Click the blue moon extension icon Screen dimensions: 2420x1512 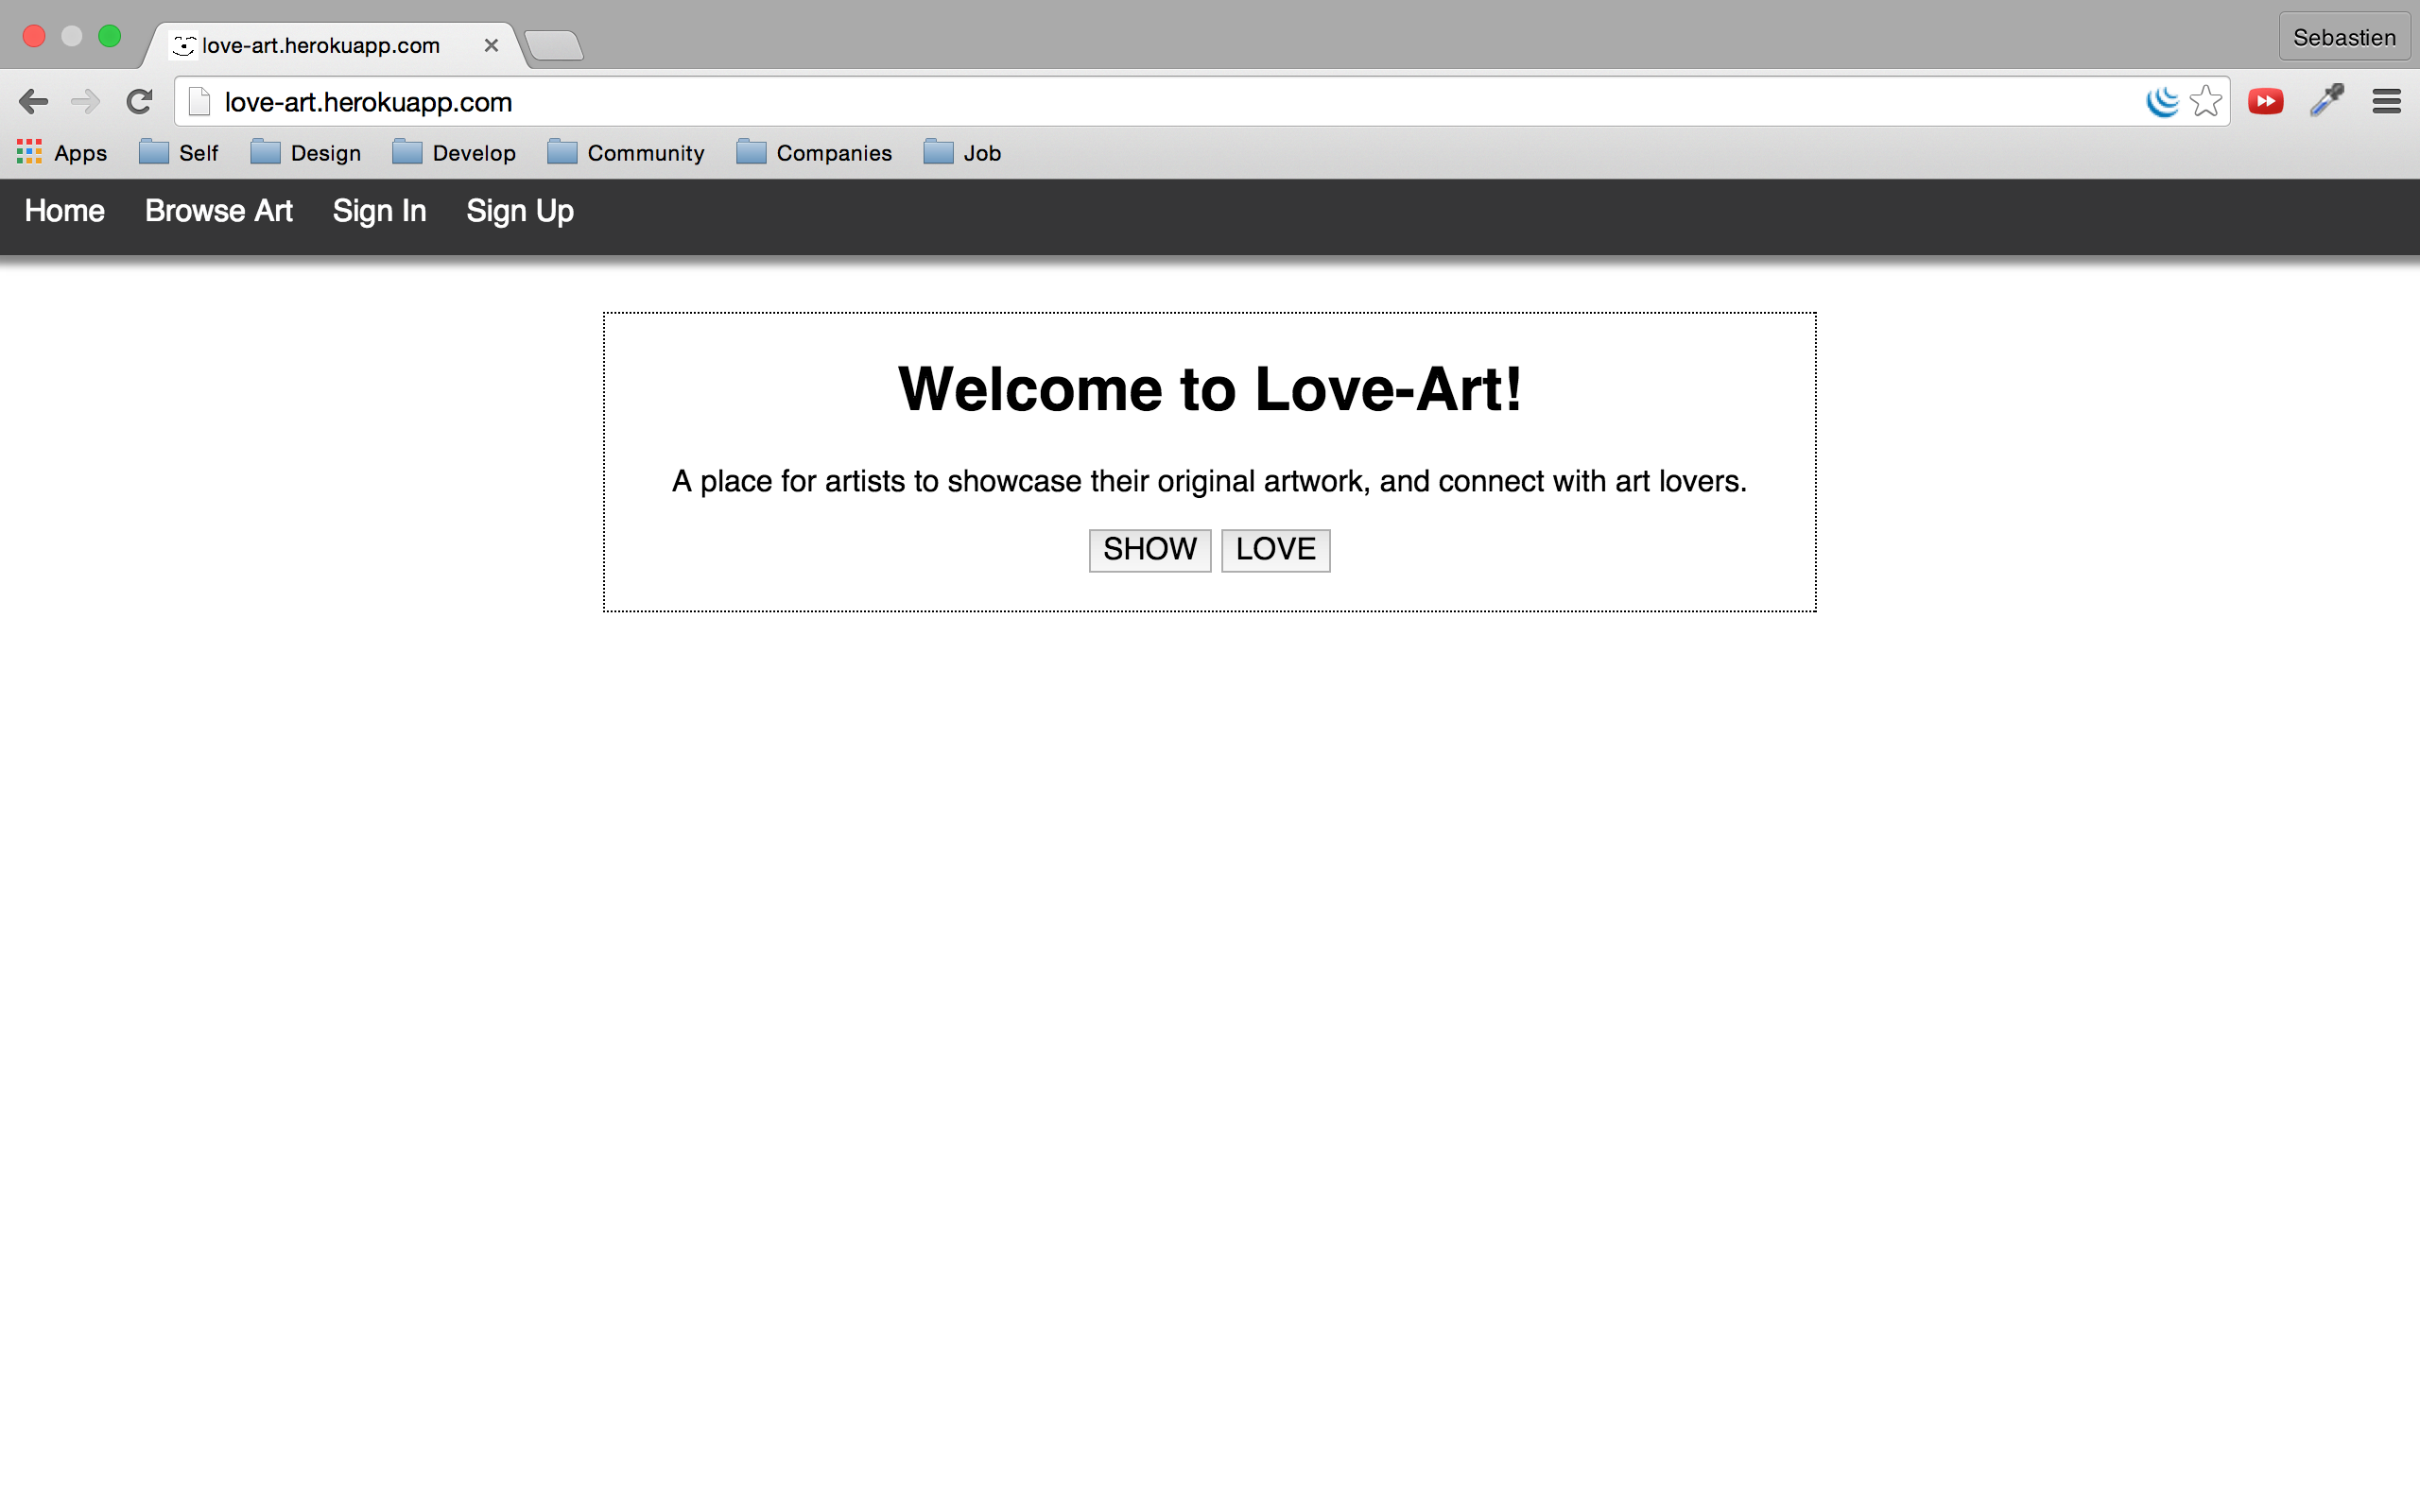(x=2161, y=101)
